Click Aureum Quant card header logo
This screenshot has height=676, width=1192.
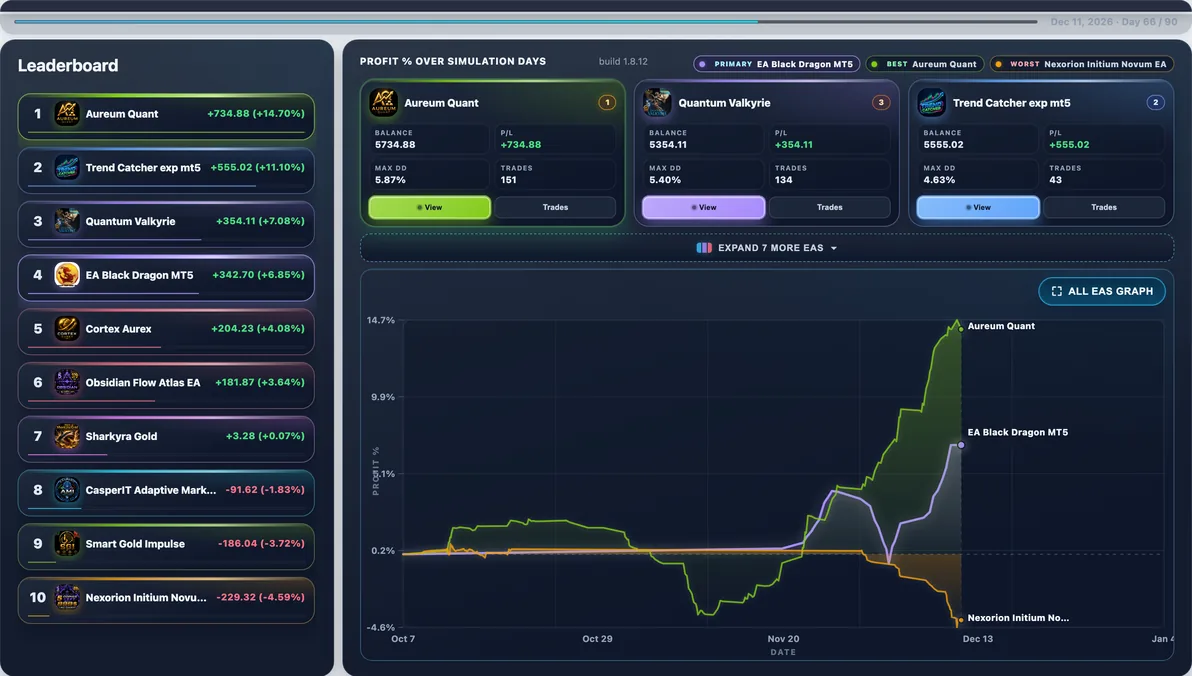(x=383, y=103)
